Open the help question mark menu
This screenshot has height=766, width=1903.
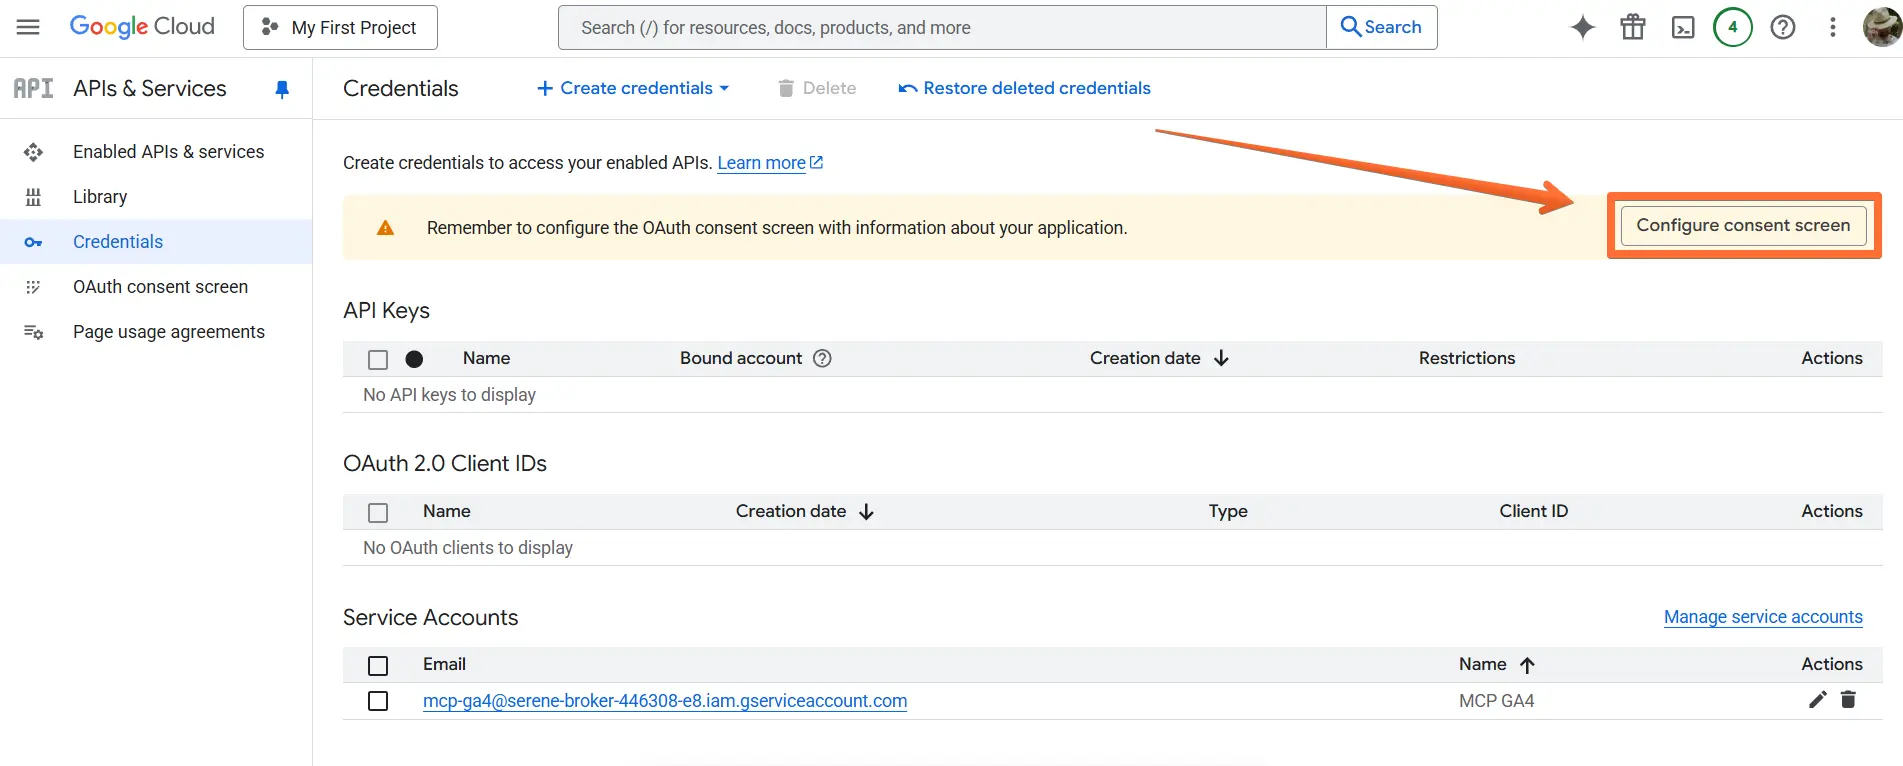1783,27
